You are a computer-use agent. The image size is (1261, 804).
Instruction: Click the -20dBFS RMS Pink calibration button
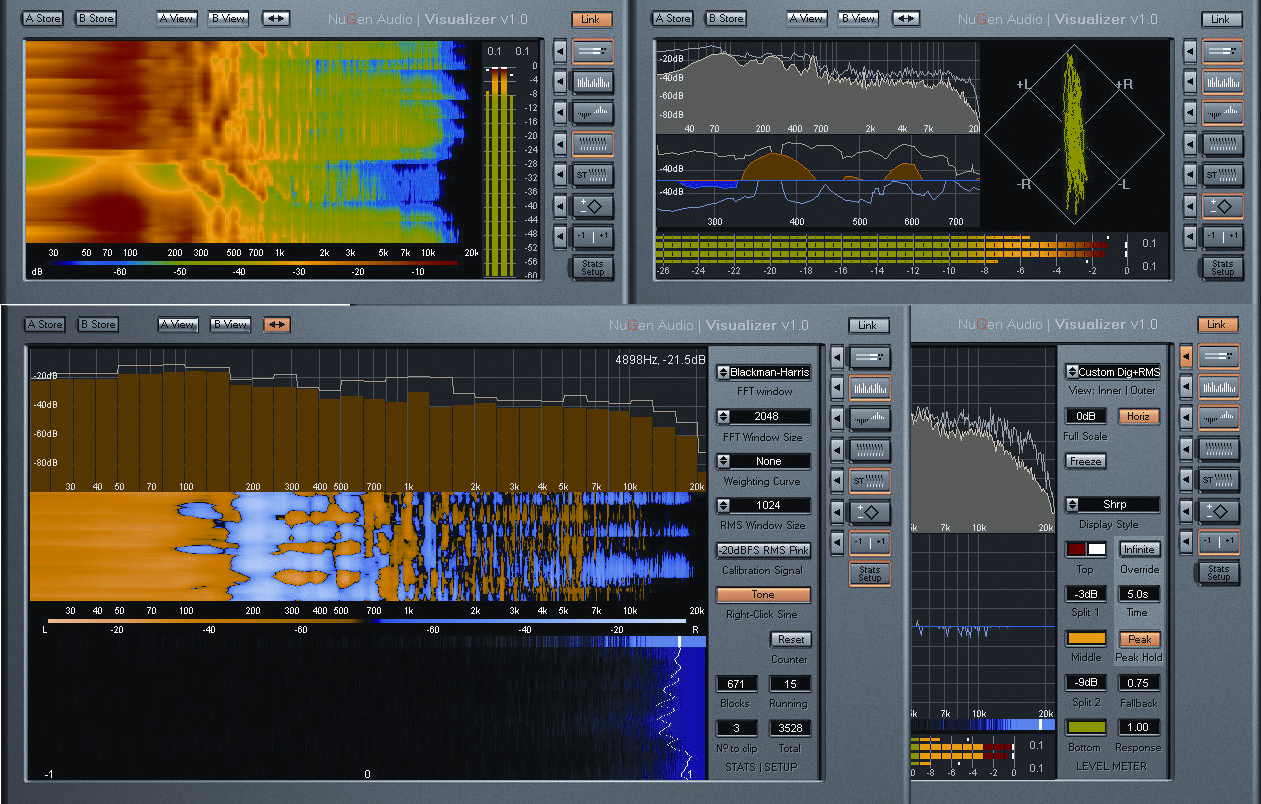(x=764, y=550)
